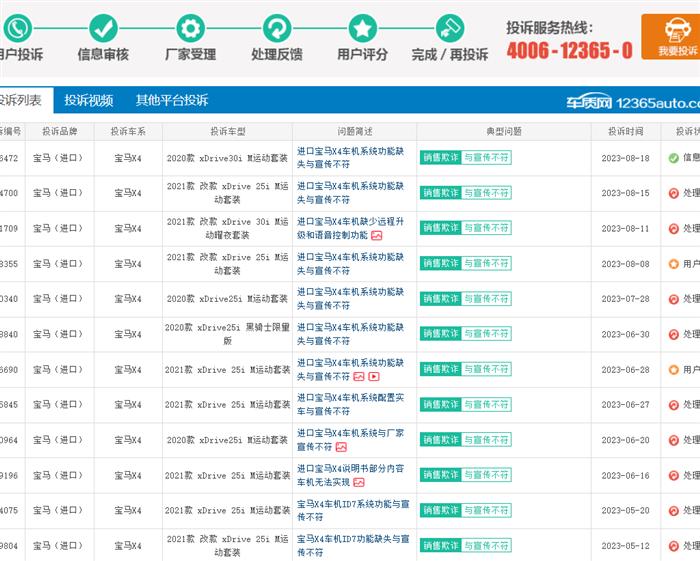The height and width of the screenshot is (561, 700).
Task: Click the 宝马X4 series cell in the 2023-05-12 row
Action: point(128,546)
